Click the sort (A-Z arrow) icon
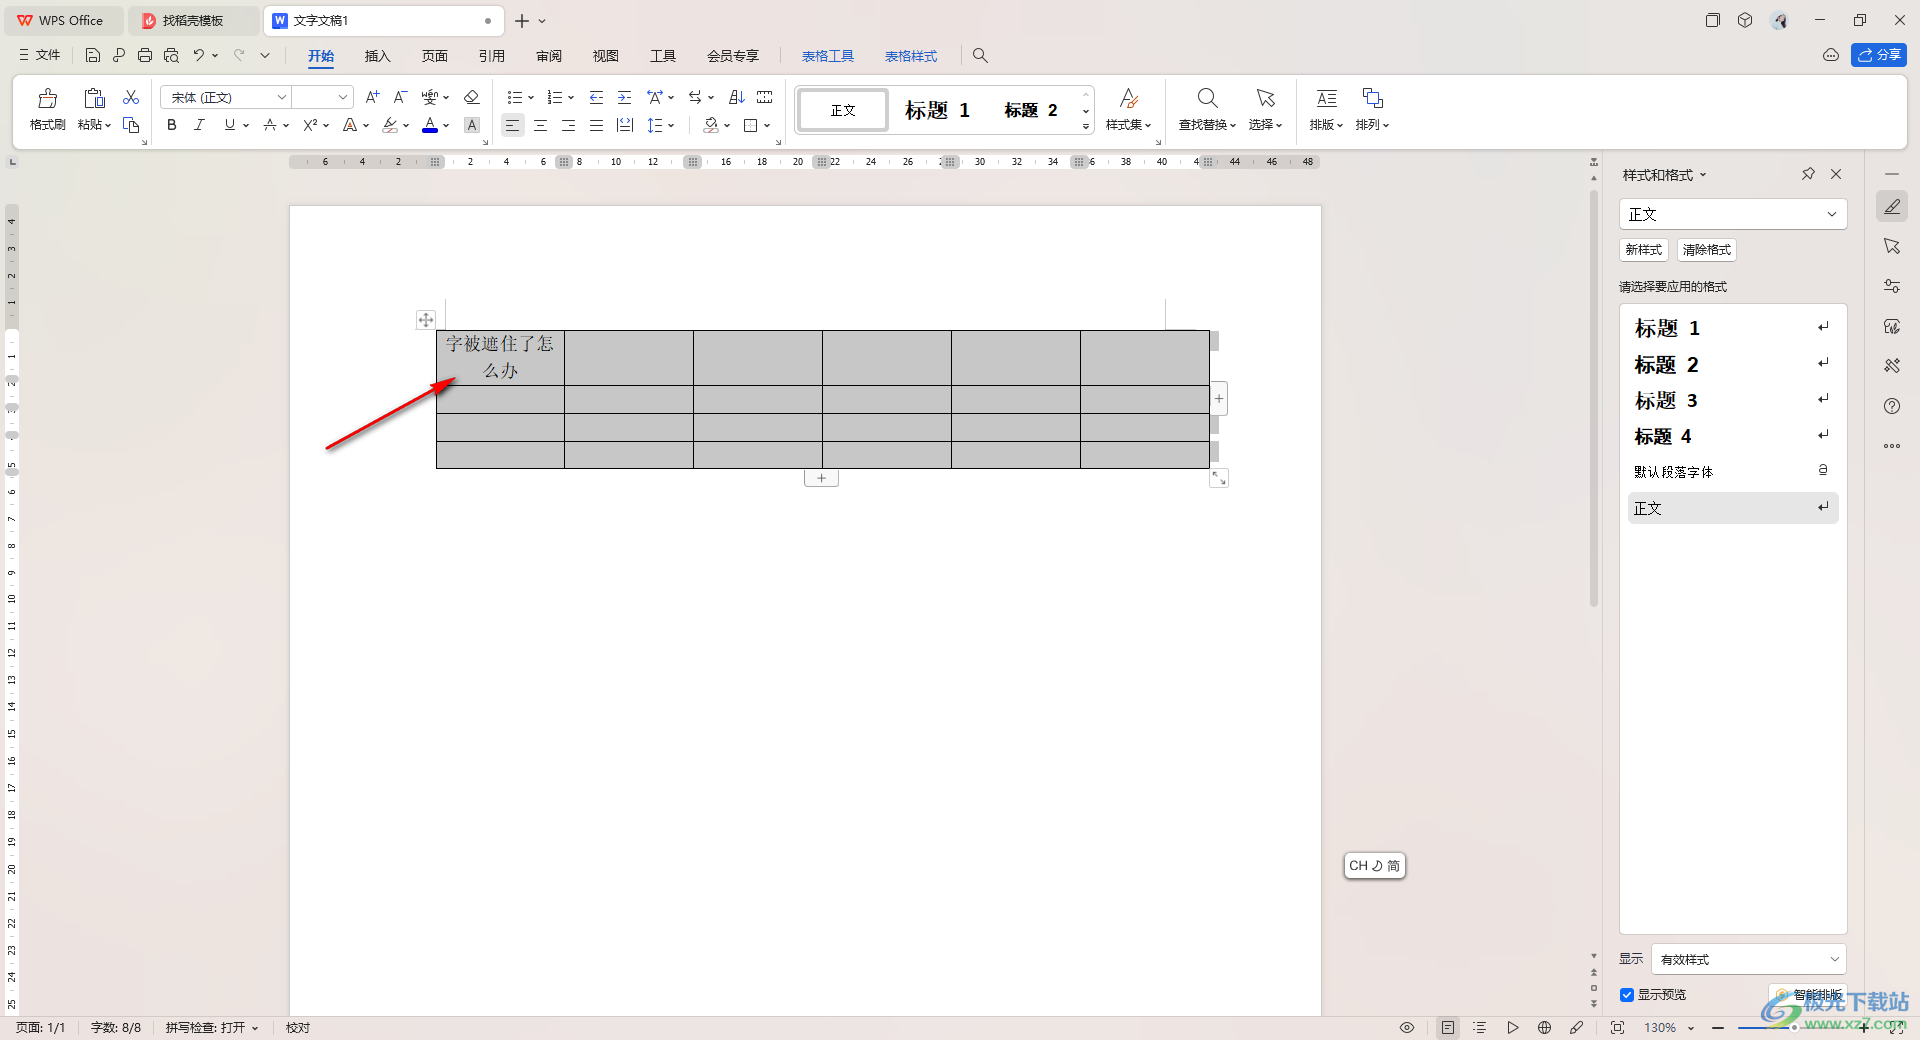 (x=737, y=97)
